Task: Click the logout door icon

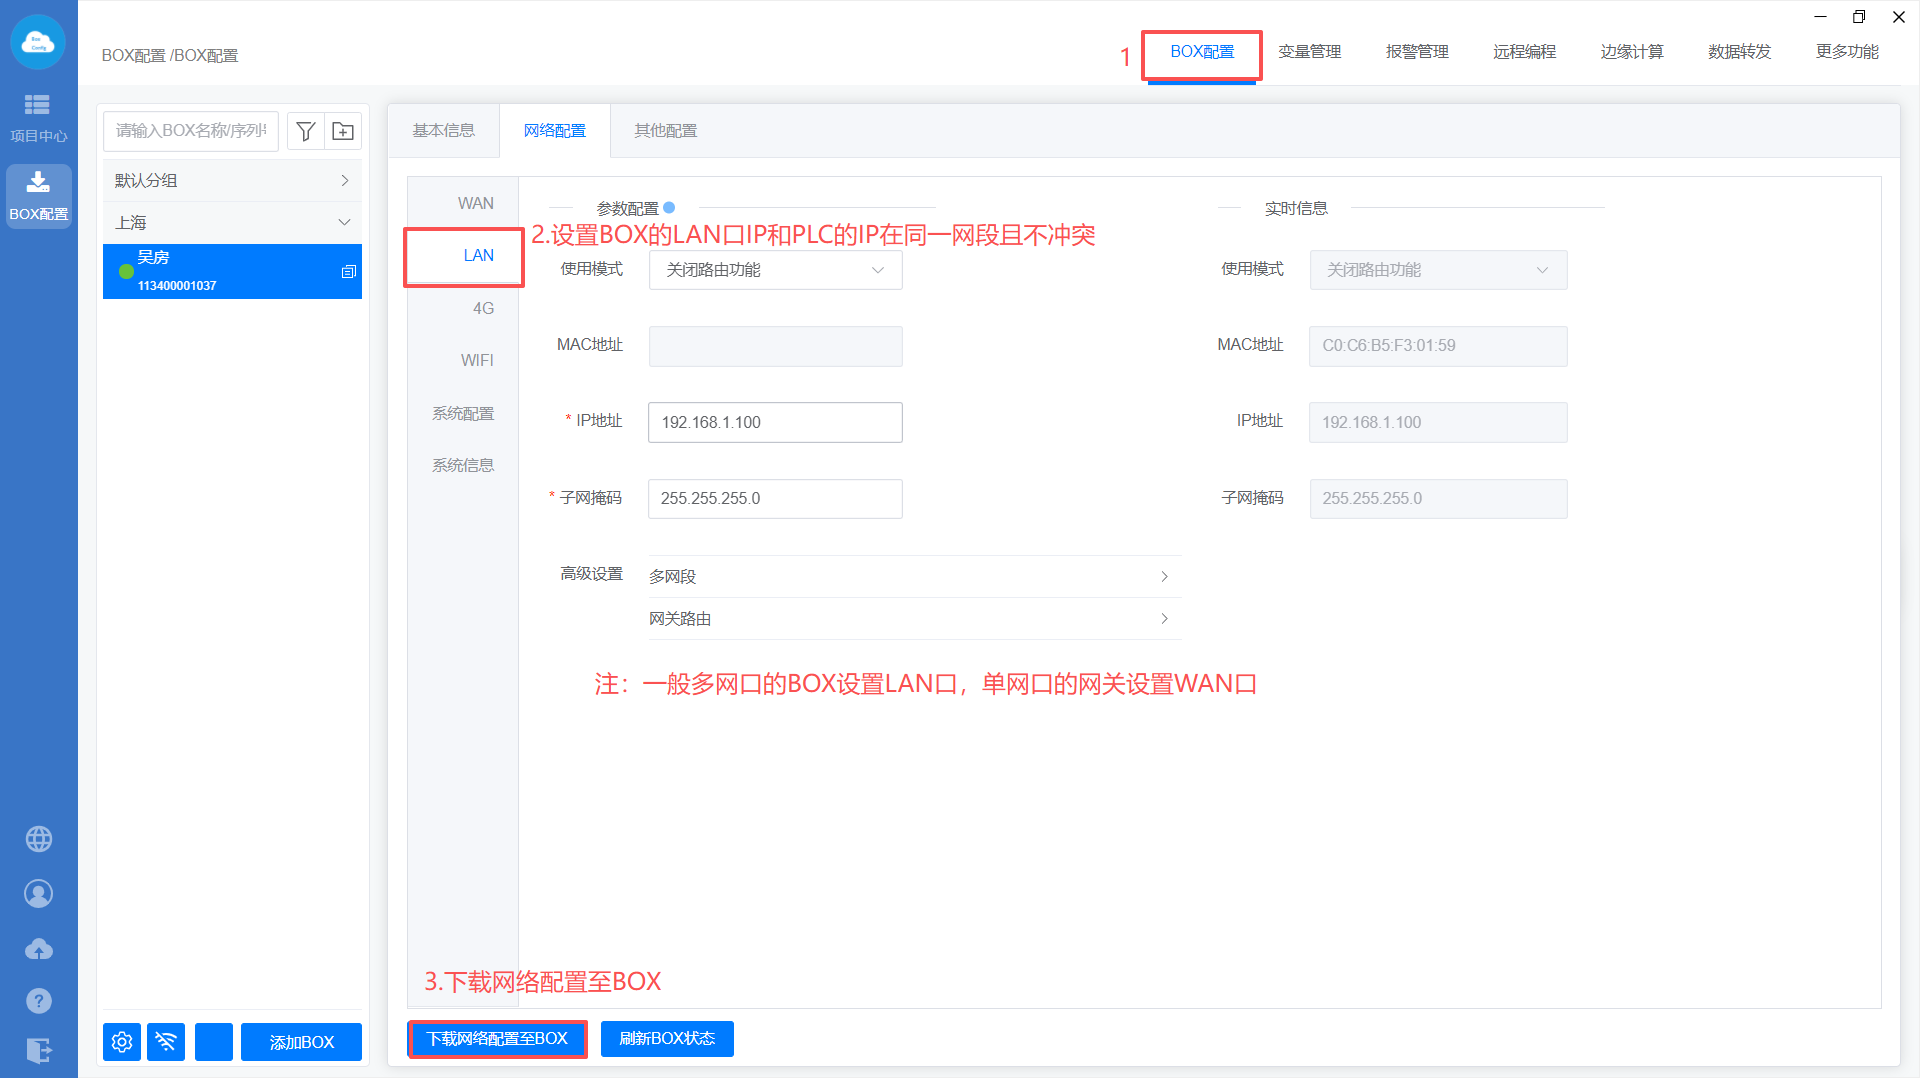Action: [39, 1050]
